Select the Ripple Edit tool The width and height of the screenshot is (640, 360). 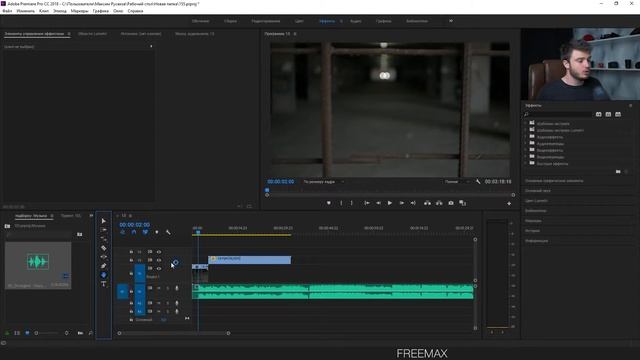tap(104, 239)
